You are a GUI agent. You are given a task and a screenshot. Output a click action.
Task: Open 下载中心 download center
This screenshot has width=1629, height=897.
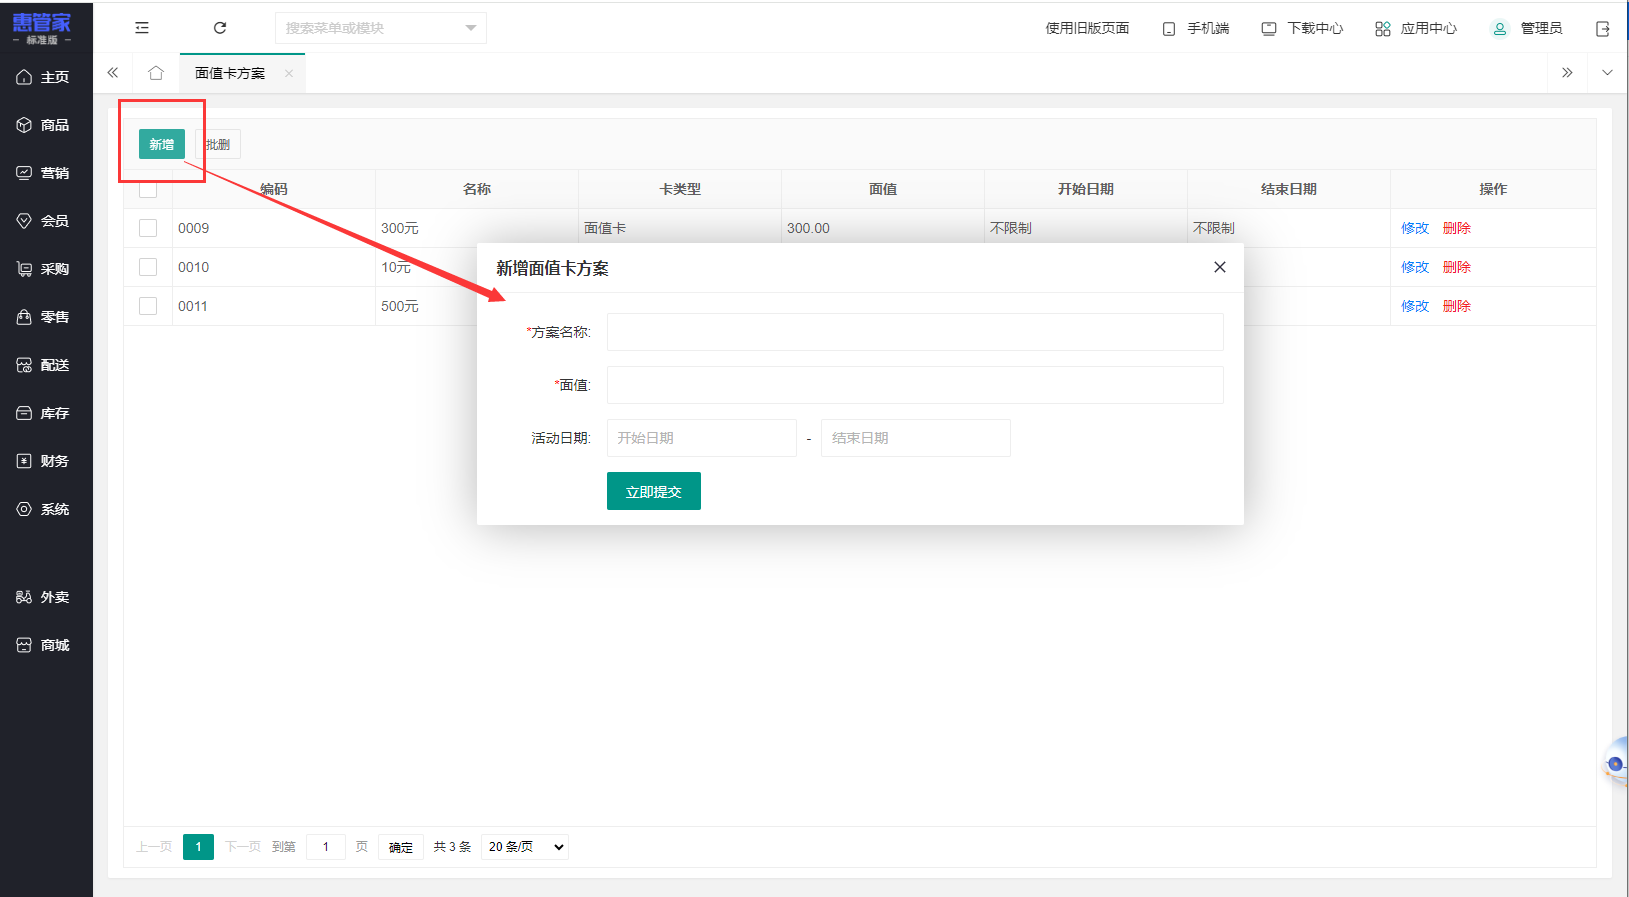tap(1302, 28)
